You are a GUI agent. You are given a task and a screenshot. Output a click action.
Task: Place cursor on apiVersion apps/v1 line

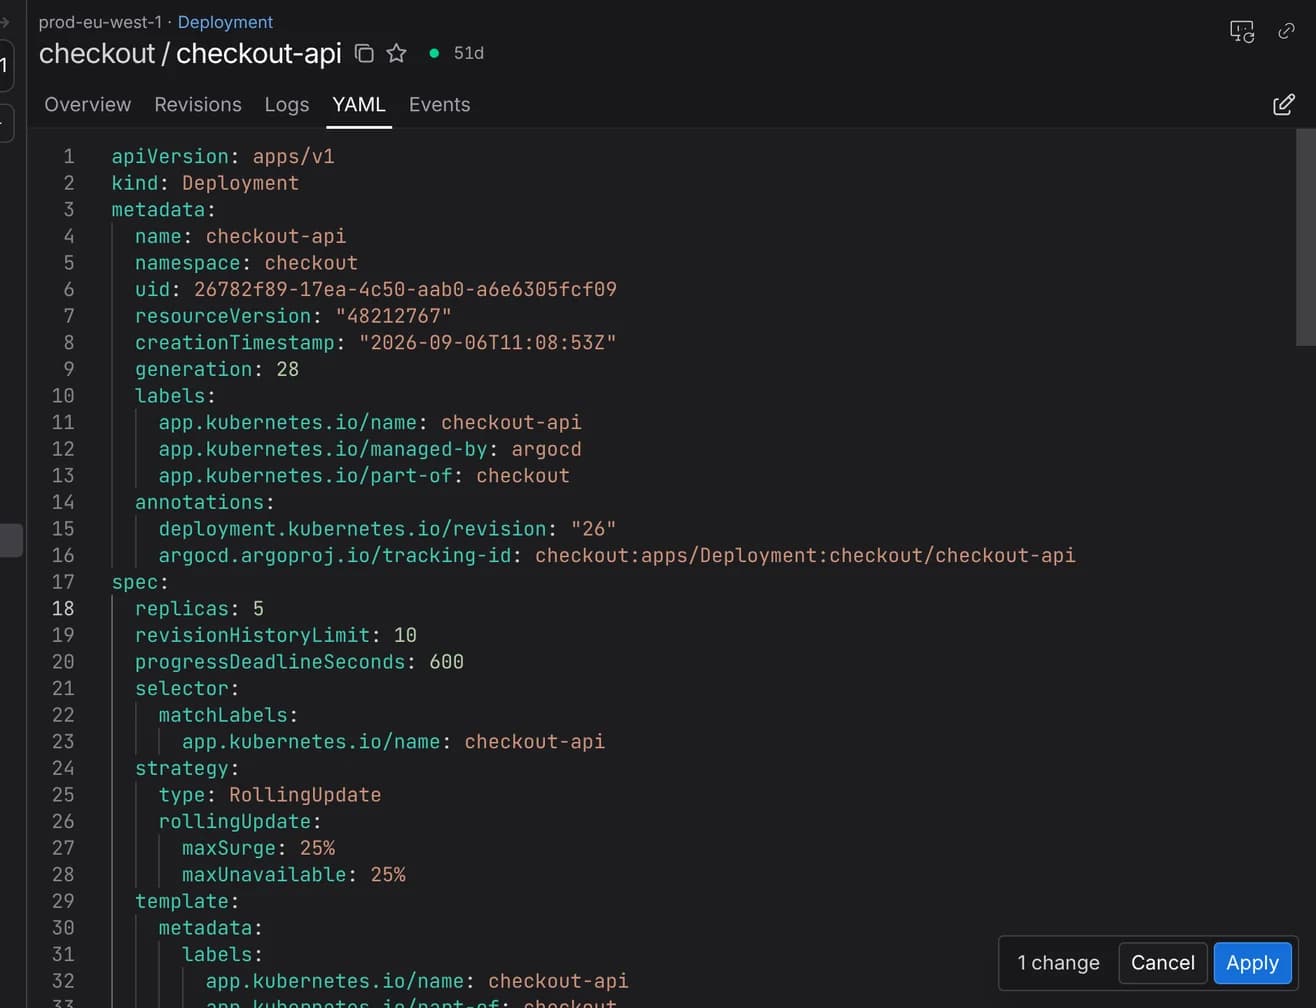coord(223,157)
